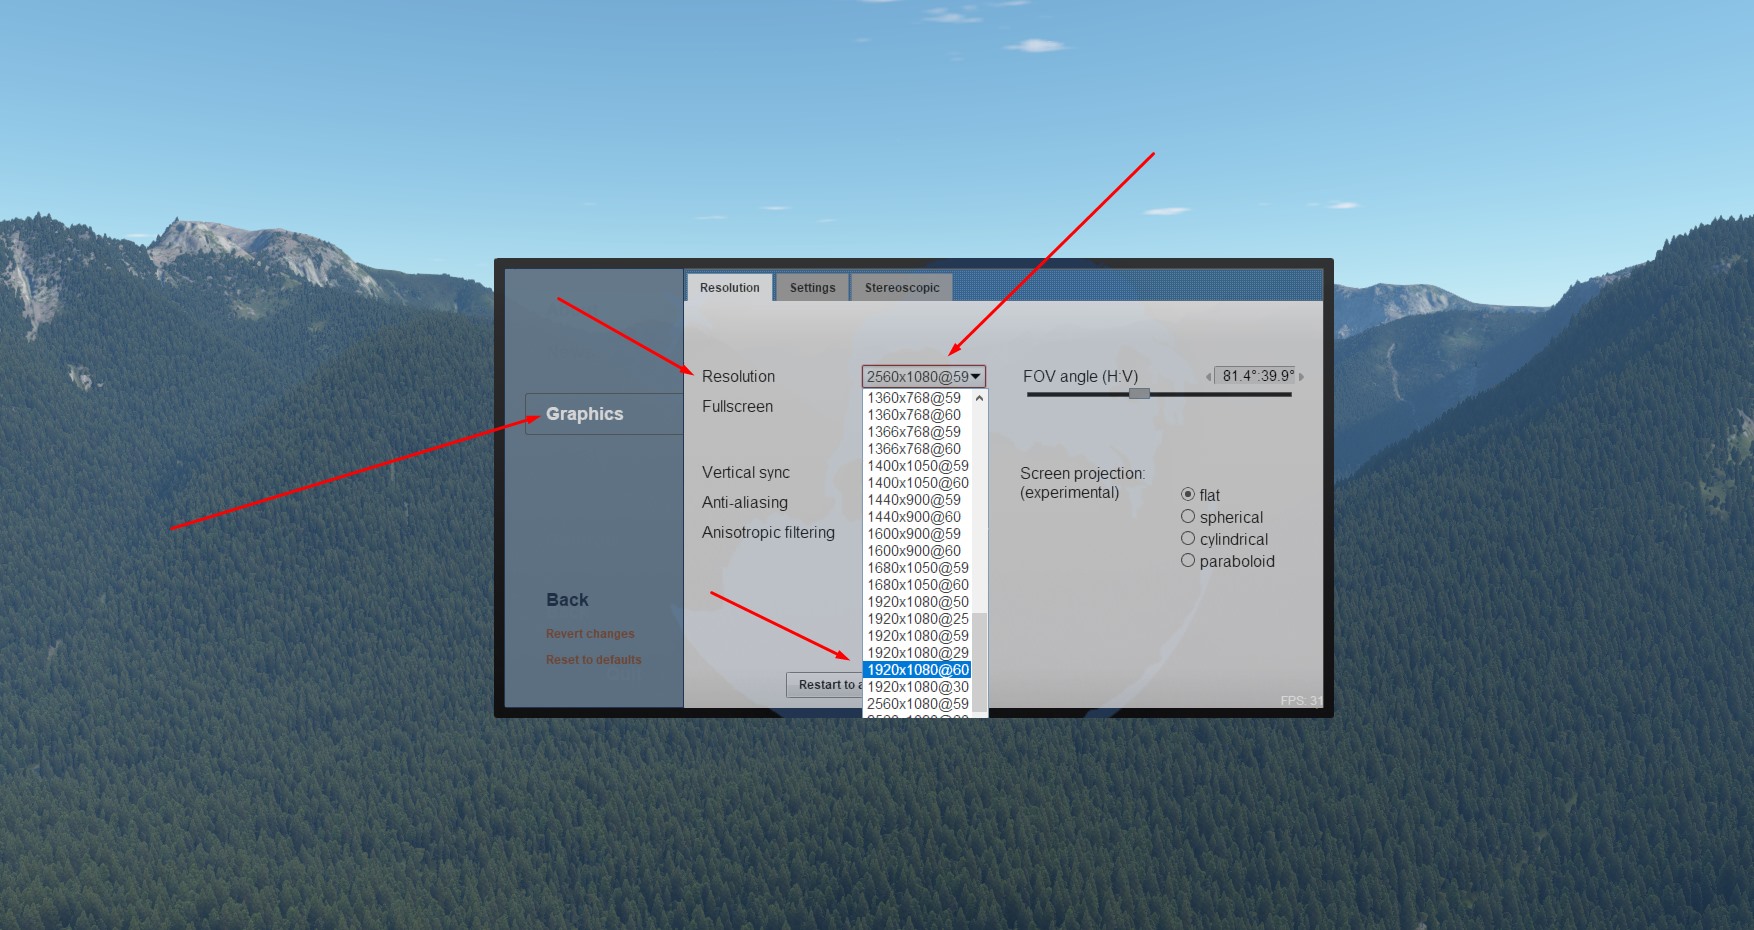Viewport: 1754px width, 930px height.
Task: Collapse the Resolution combo box showing 2560x1080@59
Action: tap(924, 377)
